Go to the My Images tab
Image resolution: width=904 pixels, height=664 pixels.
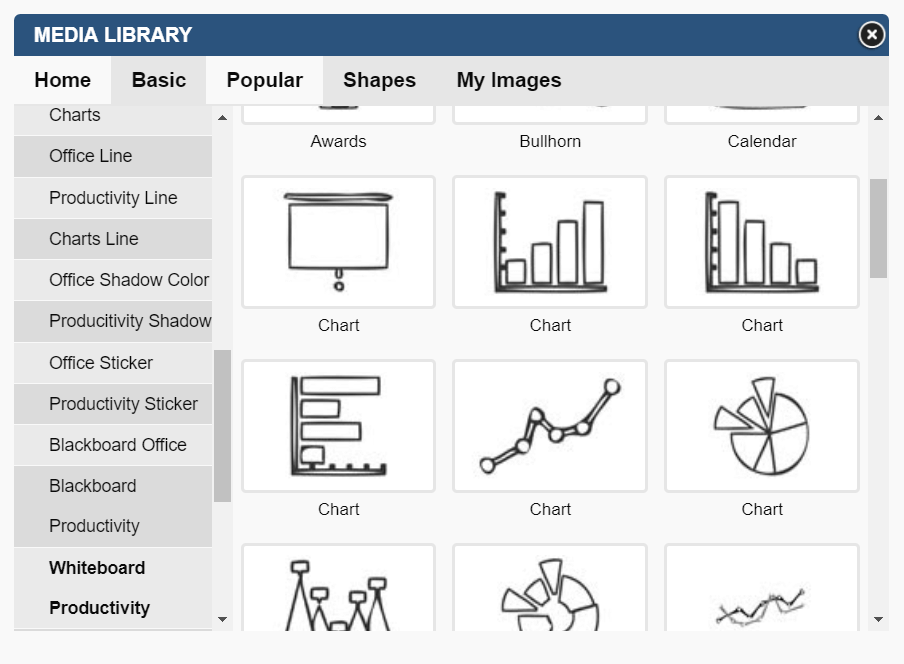coord(508,80)
